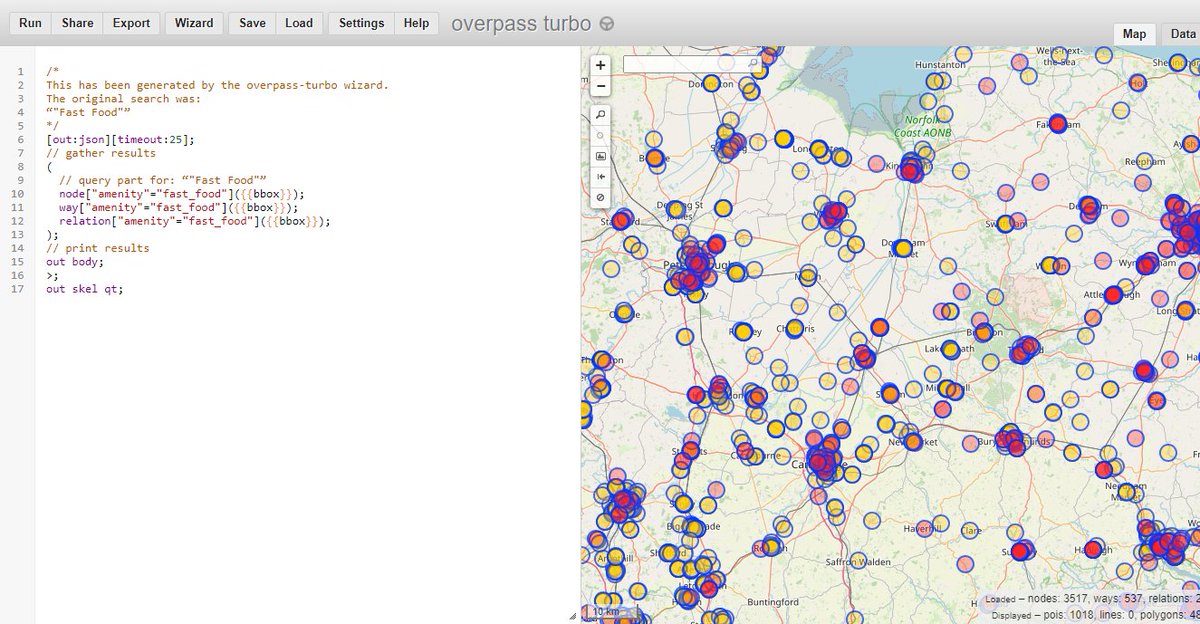Click the 'out body;' code line

[x=75, y=262]
